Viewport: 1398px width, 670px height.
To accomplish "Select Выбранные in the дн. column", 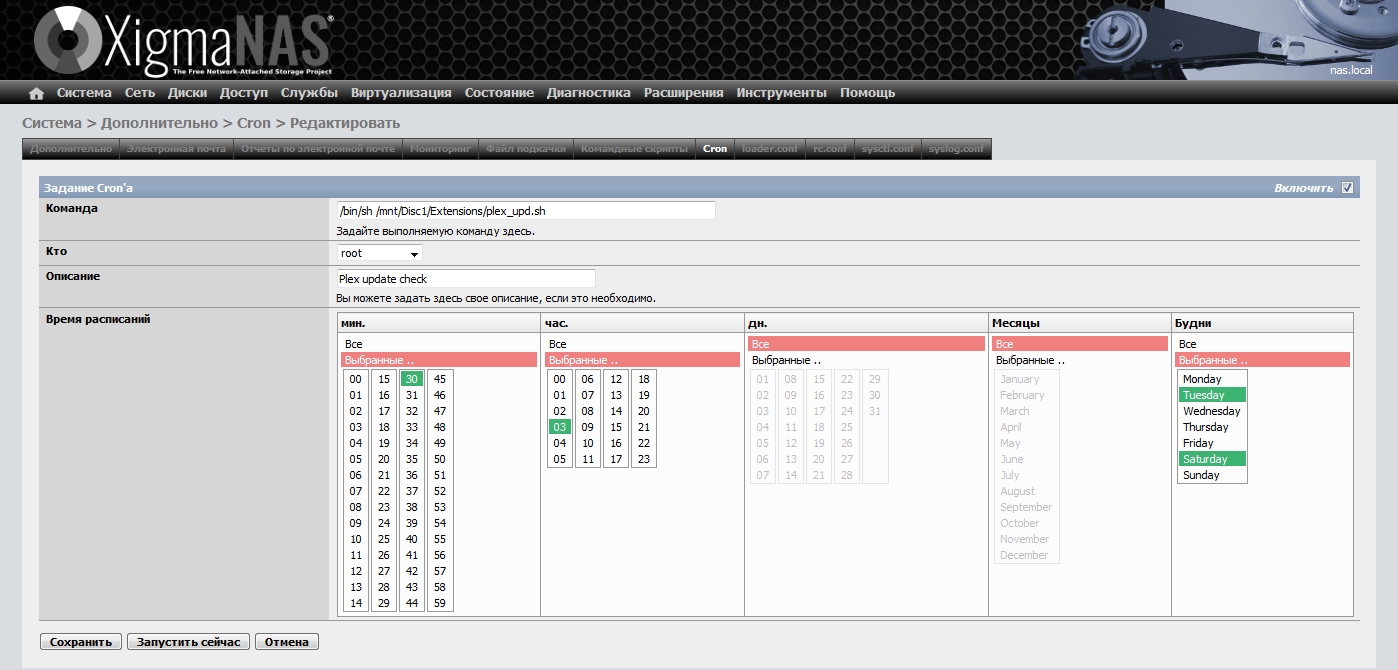I will pos(866,360).
